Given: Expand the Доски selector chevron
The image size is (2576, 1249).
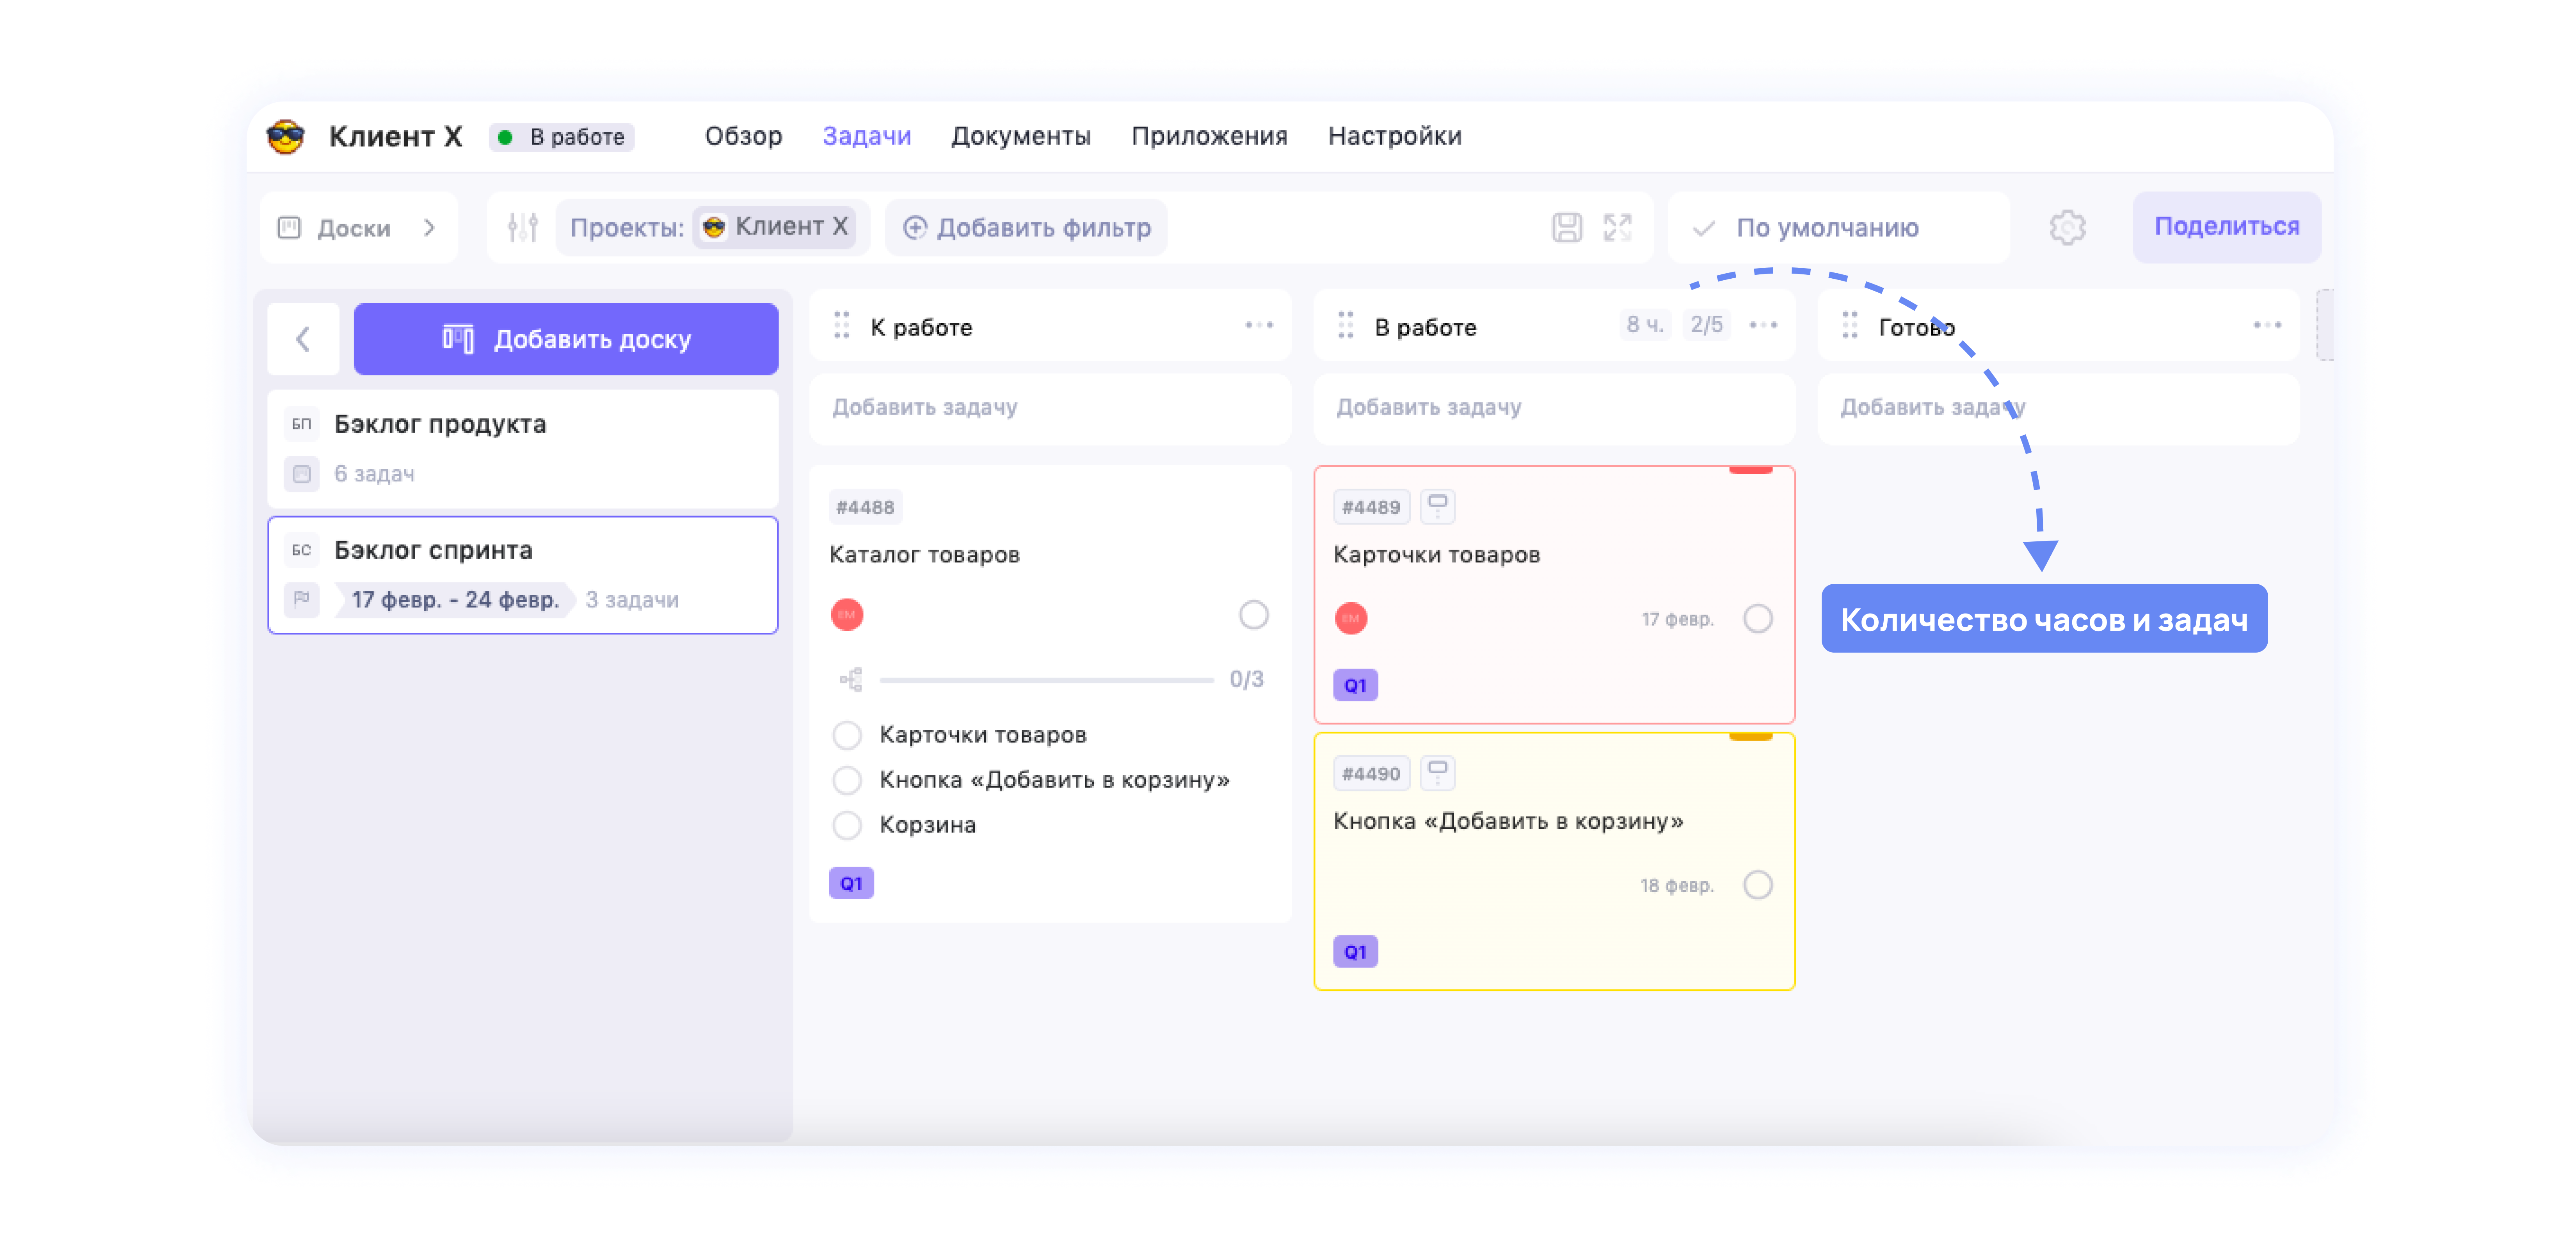Looking at the screenshot, I should 430,227.
